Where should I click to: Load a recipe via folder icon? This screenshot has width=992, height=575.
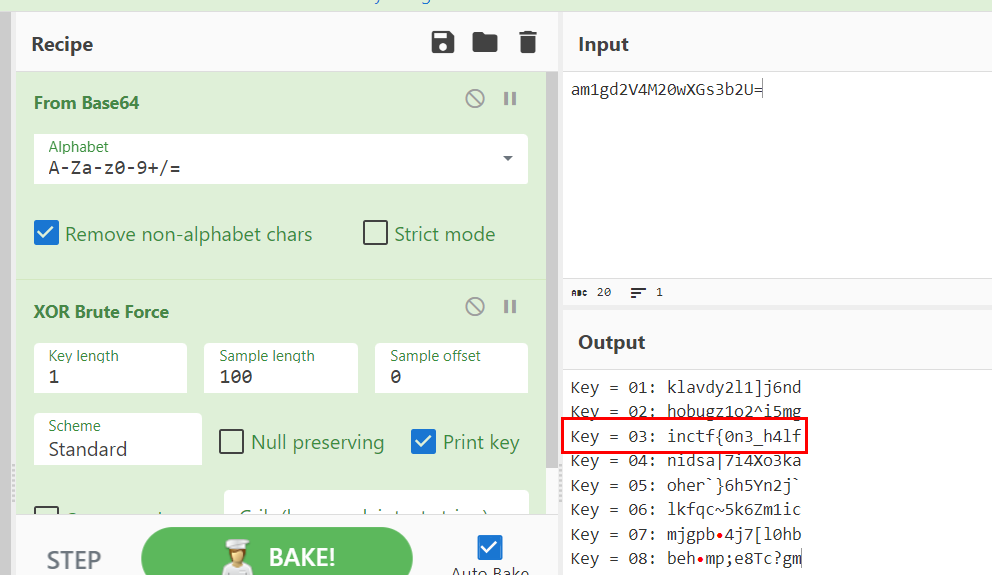click(x=485, y=42)
